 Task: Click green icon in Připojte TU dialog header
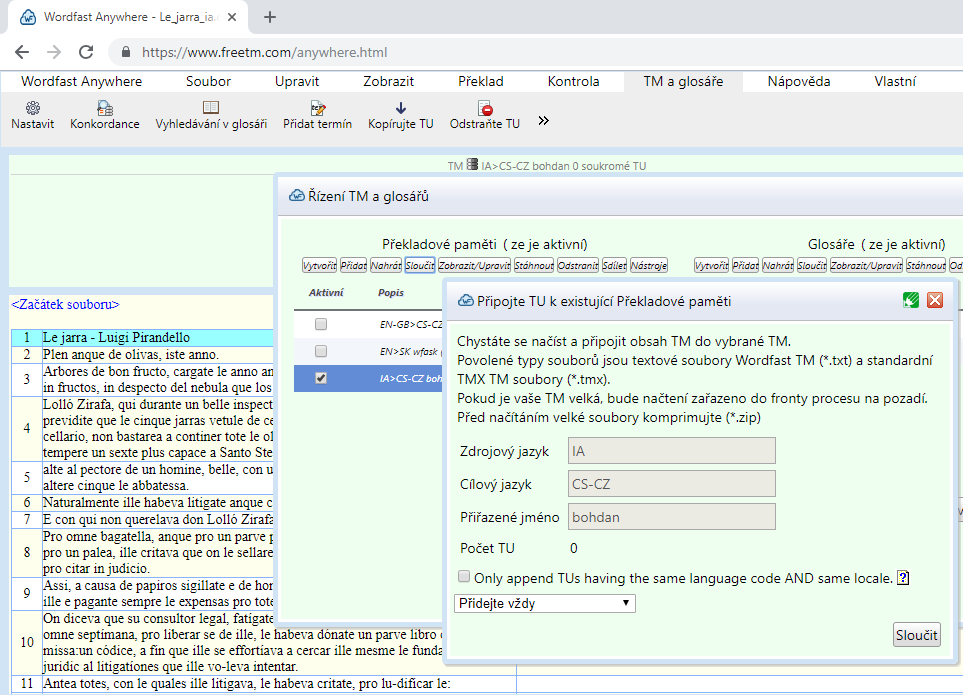click(910, 300)
